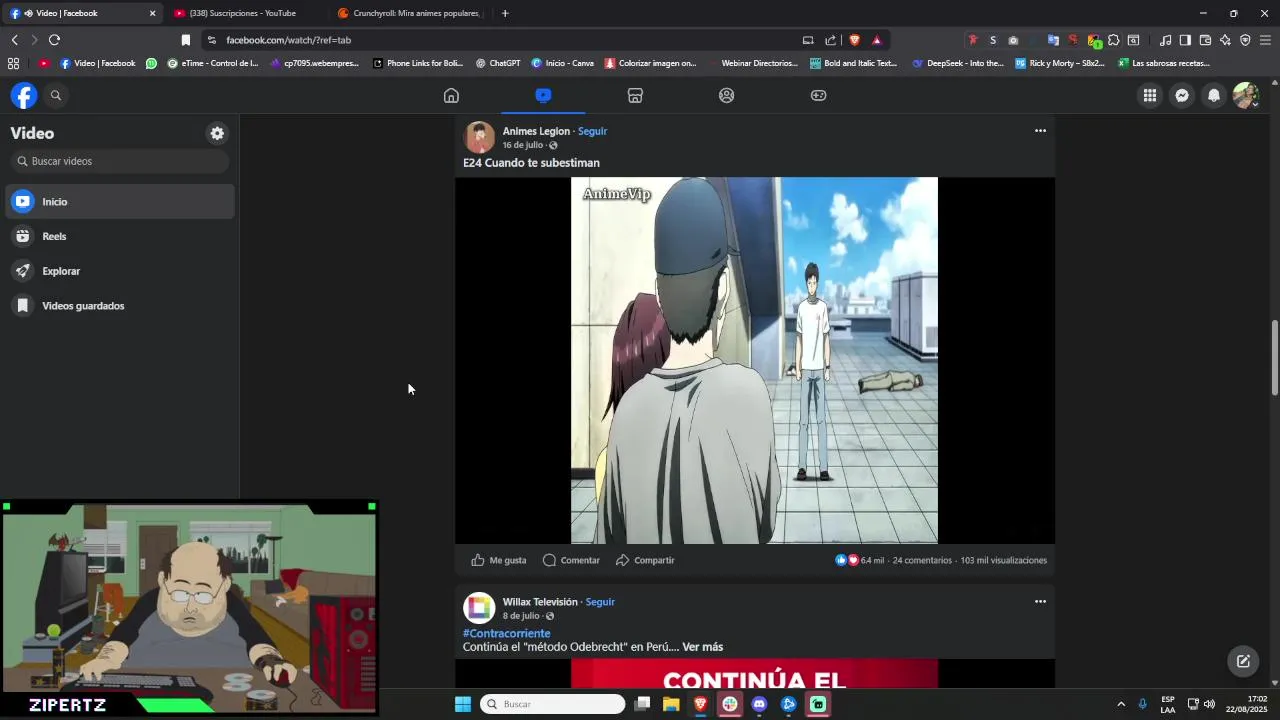Open the 24 comentarios count
The width and height of the screenshot is (1280, 720).
[x=922, y=560]
